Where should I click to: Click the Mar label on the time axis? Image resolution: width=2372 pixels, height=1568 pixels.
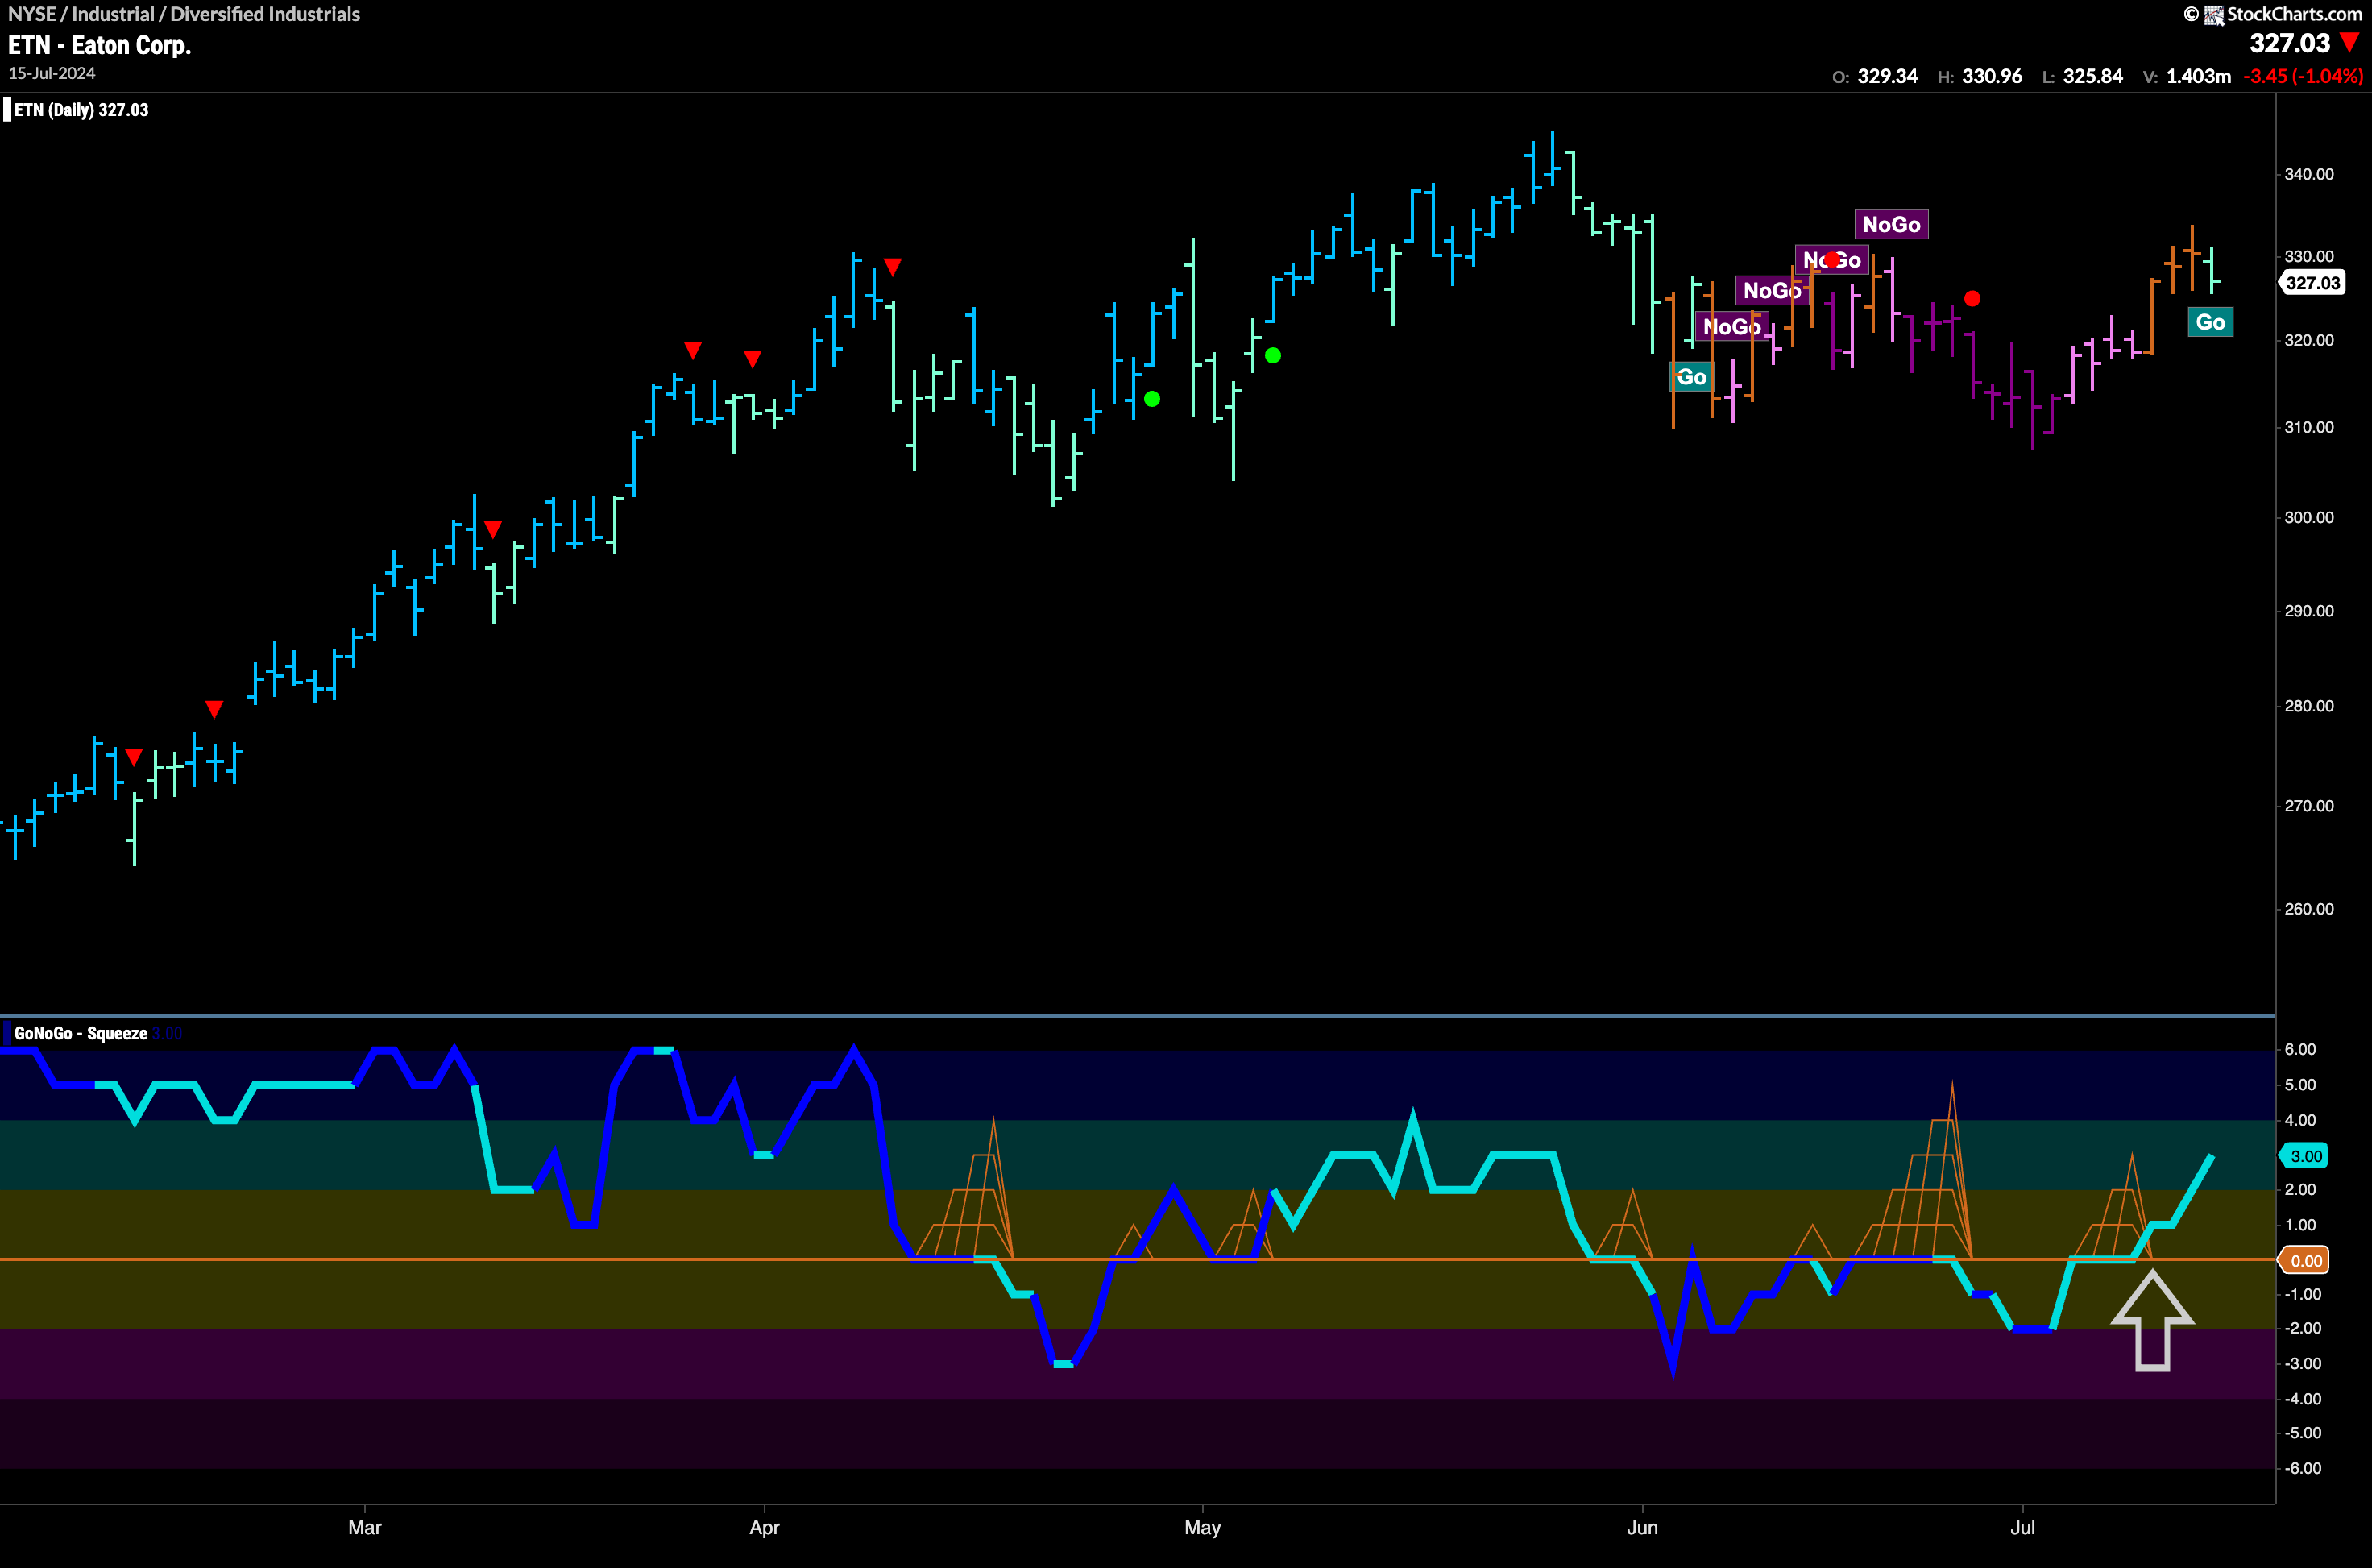click(x=365, y=1527)
